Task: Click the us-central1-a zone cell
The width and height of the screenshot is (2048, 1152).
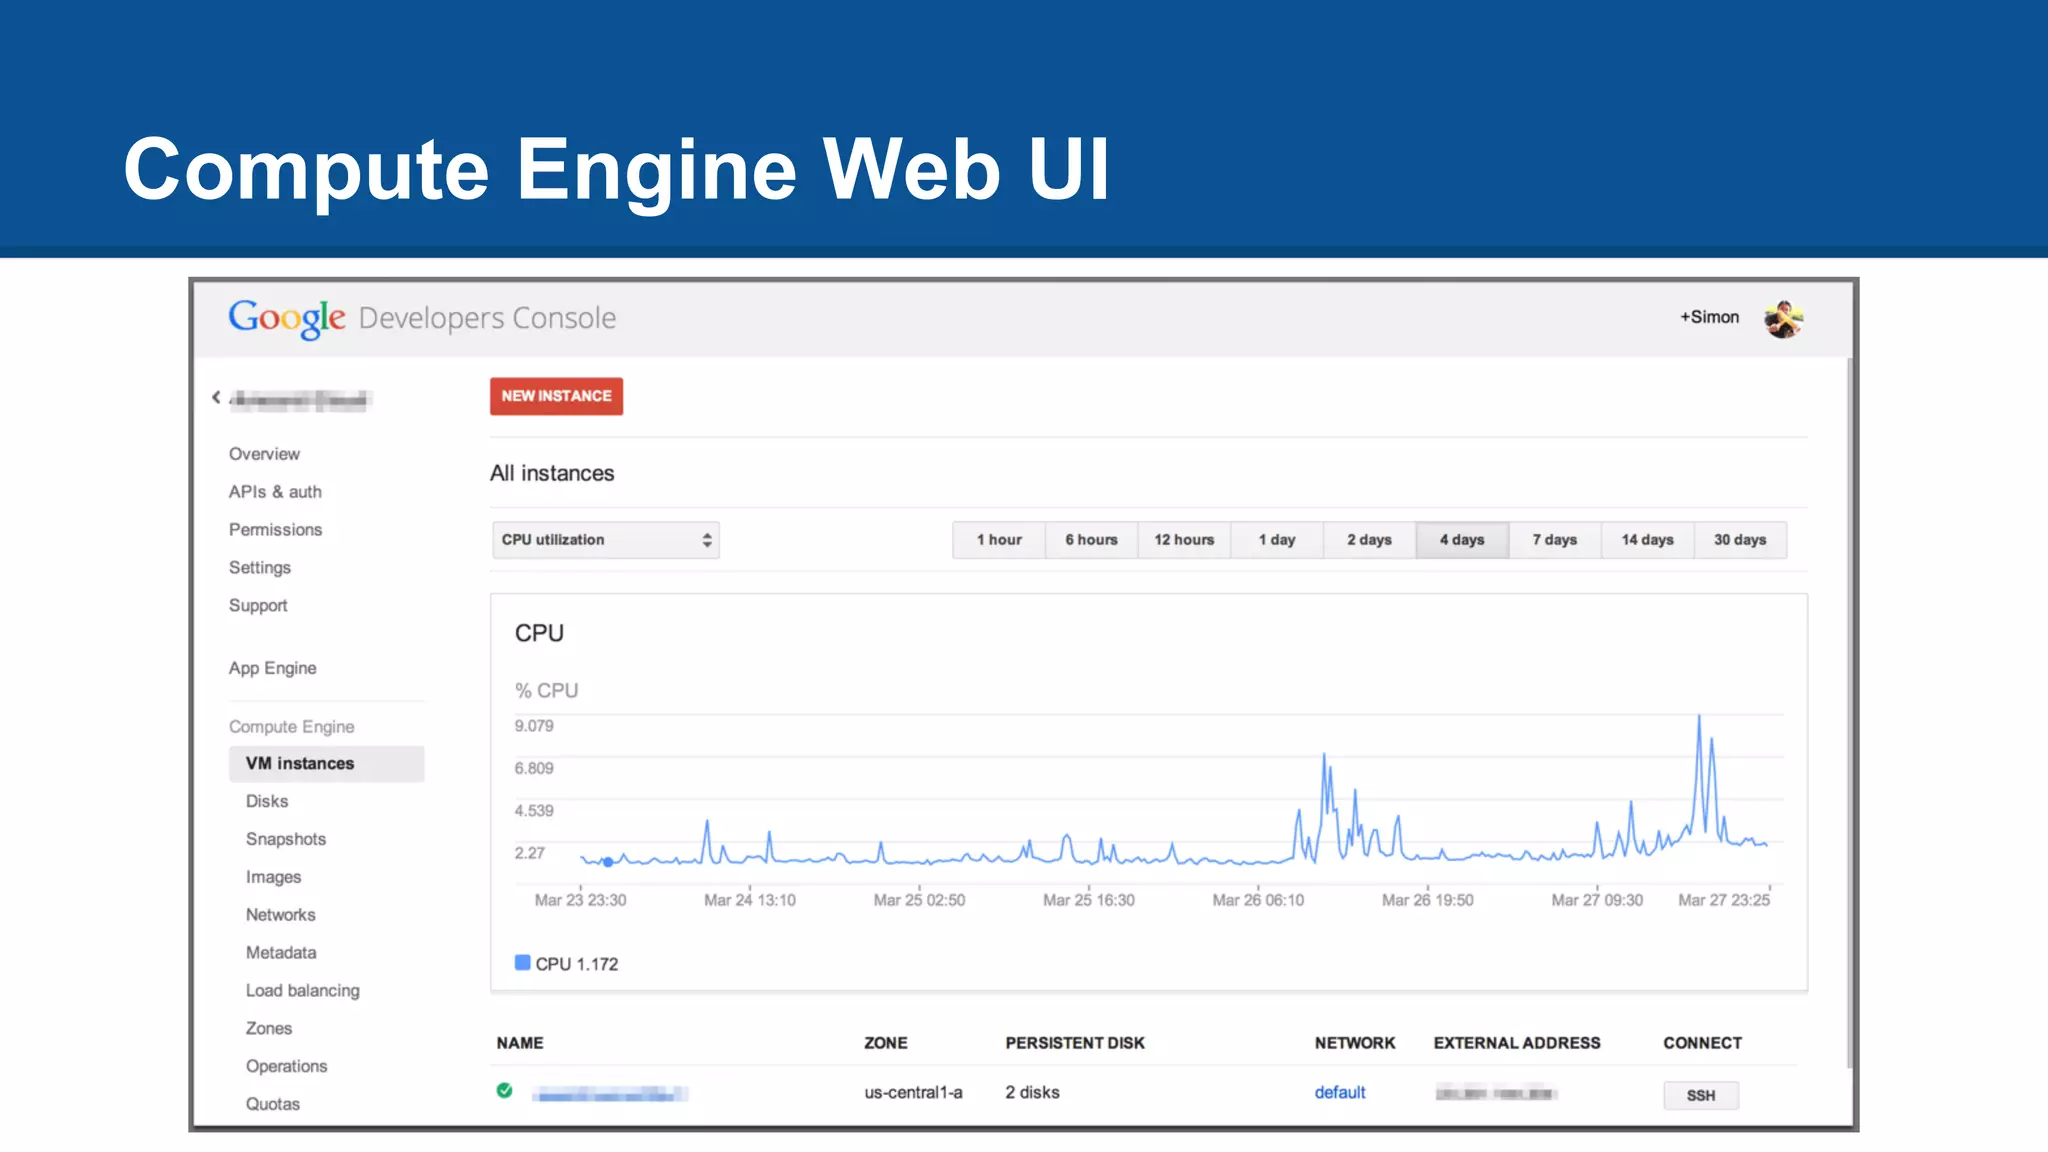Action: 913,1093
